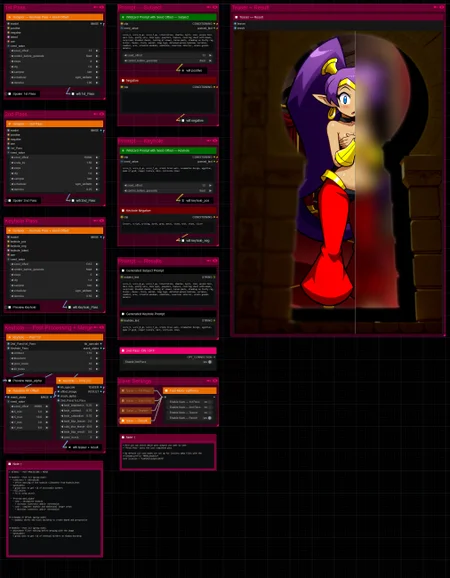
Task: Select the 2nd Pass ON/OFF node header
Action: [168, 351]
